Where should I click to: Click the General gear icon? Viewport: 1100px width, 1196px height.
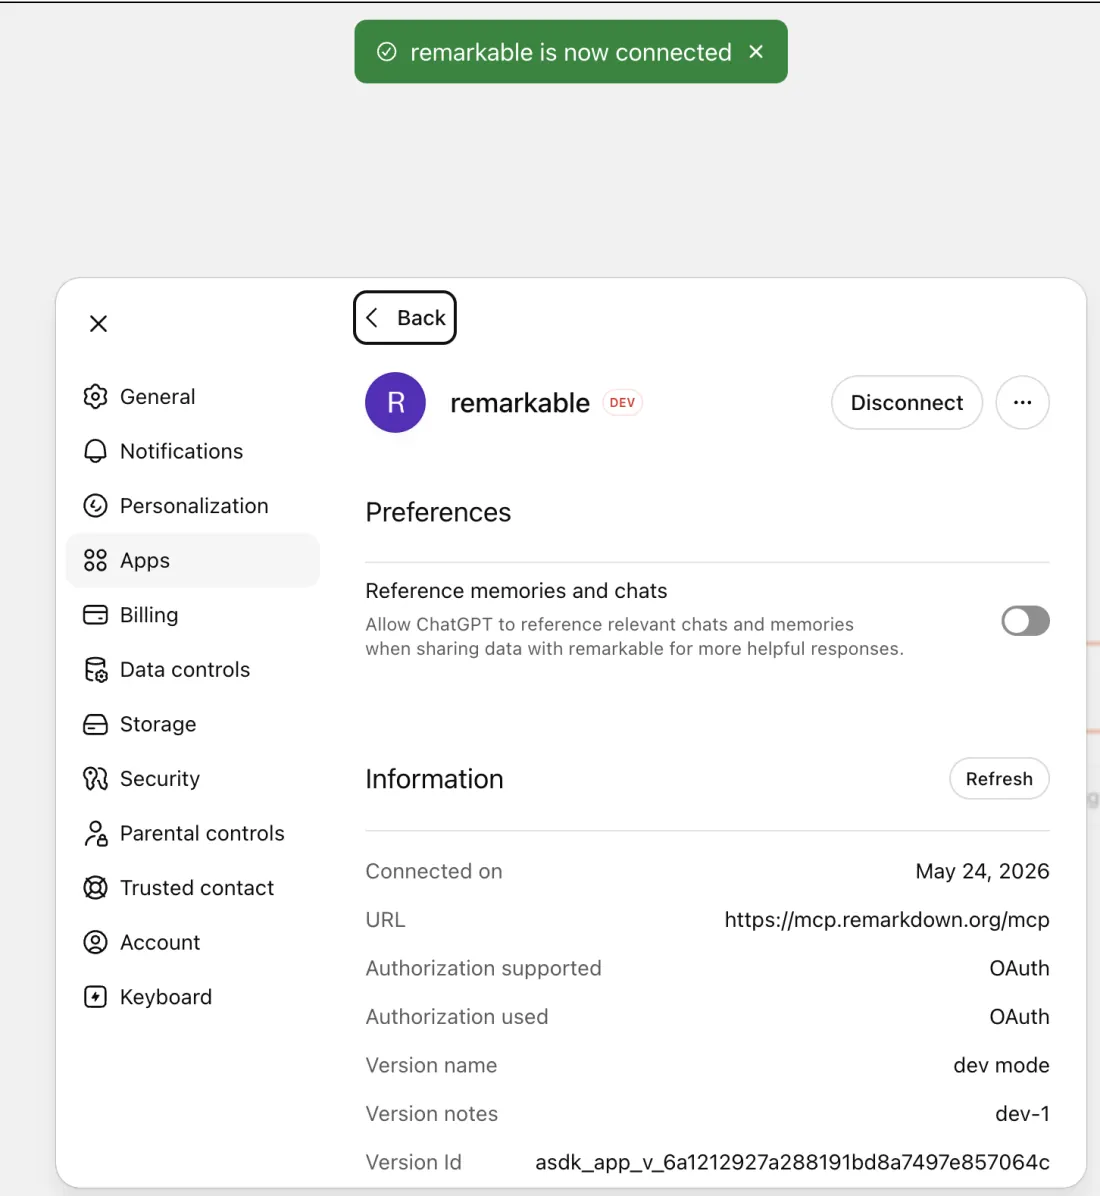coord(95,397)
